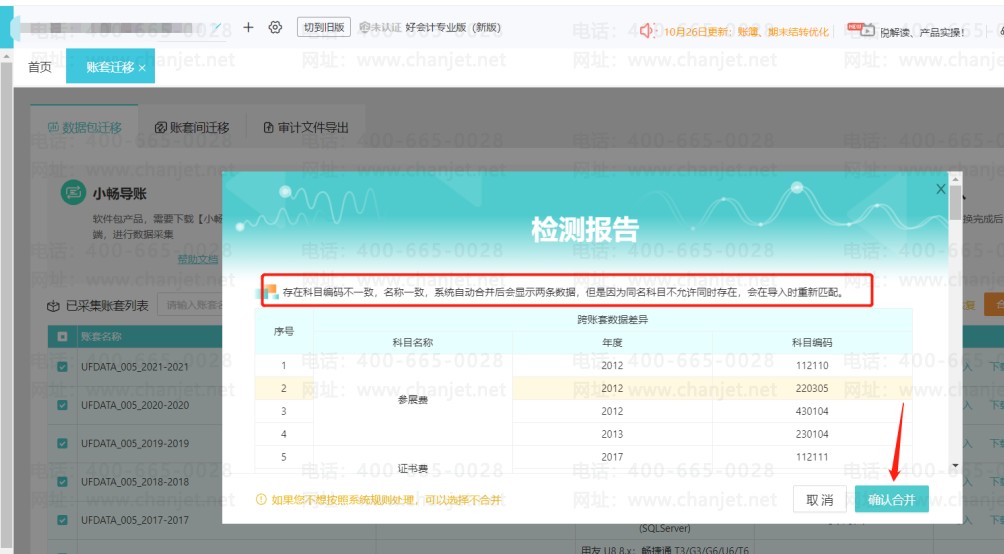This screenshot has height=554, width=1004.
Task: Click the 2013 year cell
Action: coord(612,434)
